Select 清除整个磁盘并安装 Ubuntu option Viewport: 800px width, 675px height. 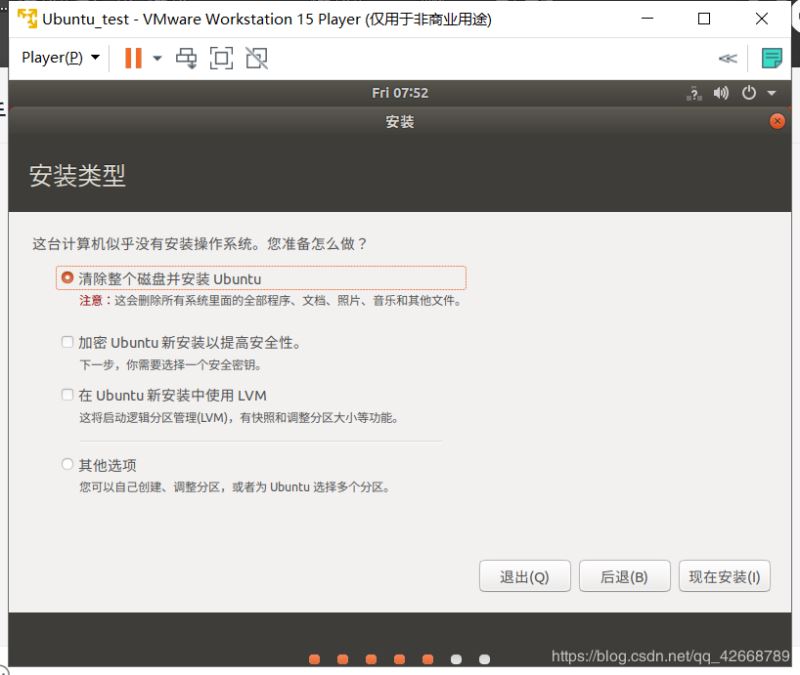tap(68, 278)
